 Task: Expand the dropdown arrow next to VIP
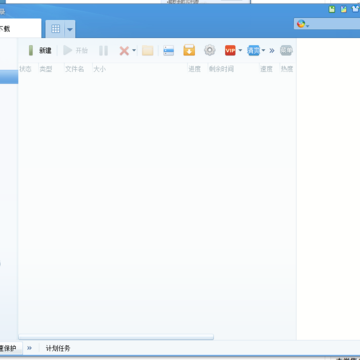coord(240,51)
